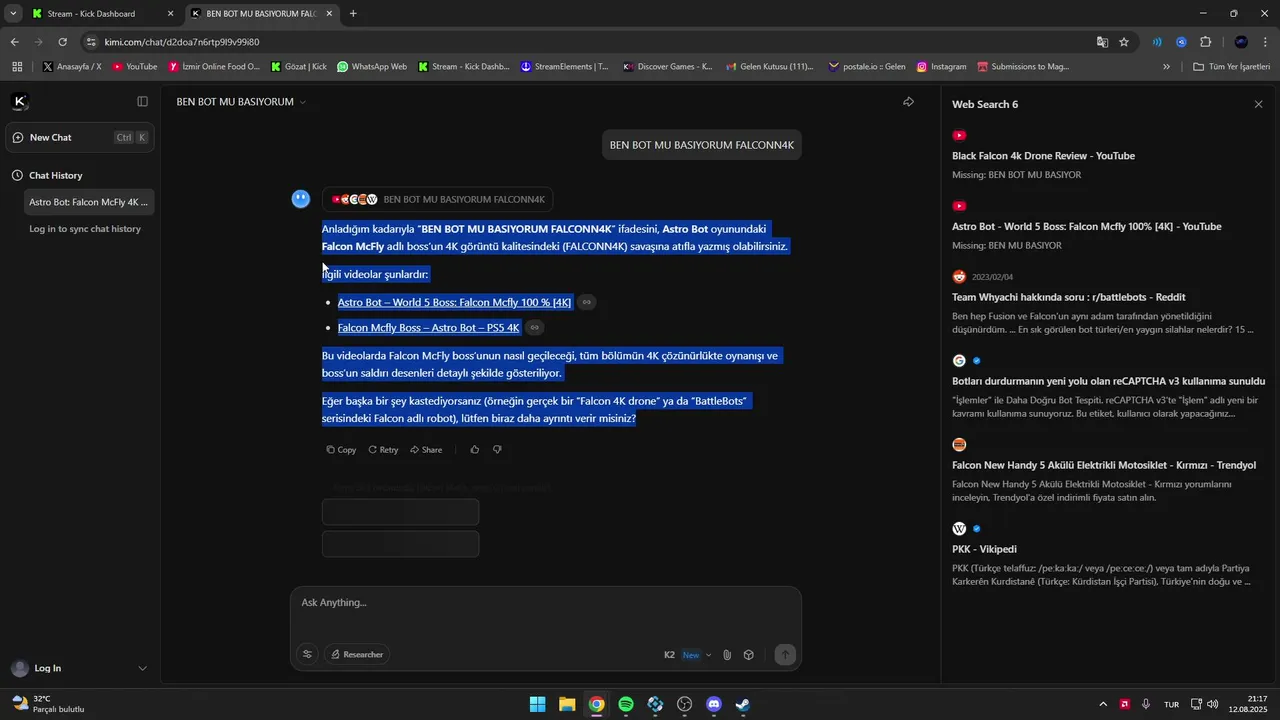This screenshot has width=1280, height=720.
Task: Go back in browser history
Action: pyautogui.click(x=14, y=42)
